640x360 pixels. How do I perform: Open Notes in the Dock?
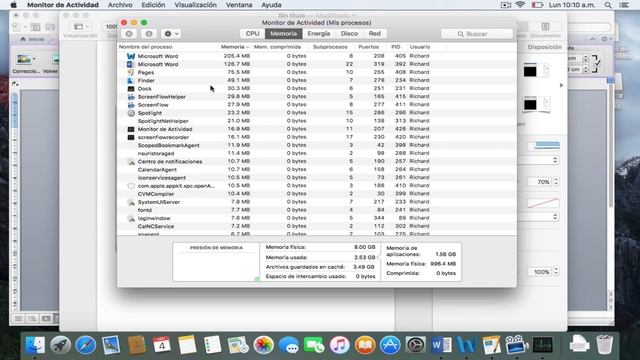[187, 345]
